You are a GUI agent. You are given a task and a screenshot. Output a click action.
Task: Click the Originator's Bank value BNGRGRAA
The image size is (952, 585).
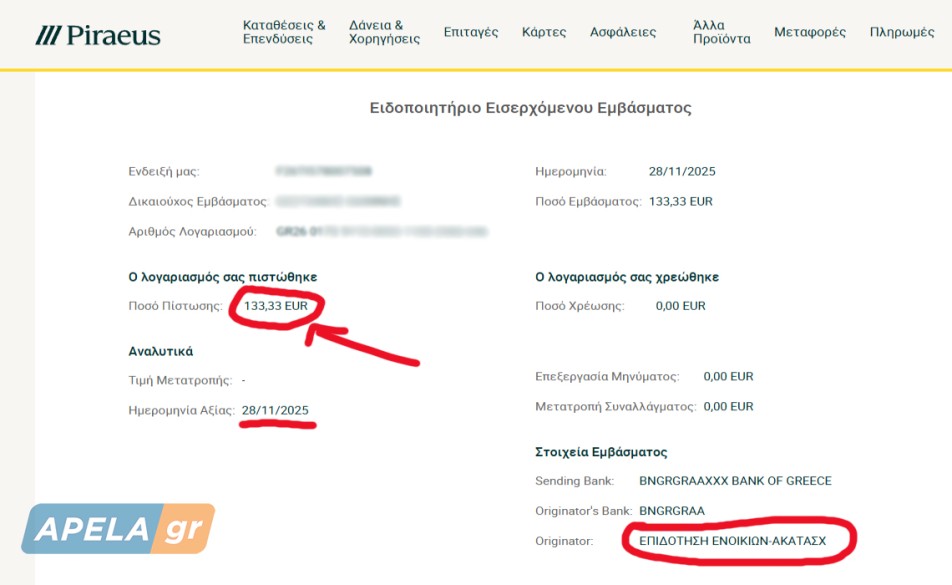pyautogui.click(x=672, y=511)
